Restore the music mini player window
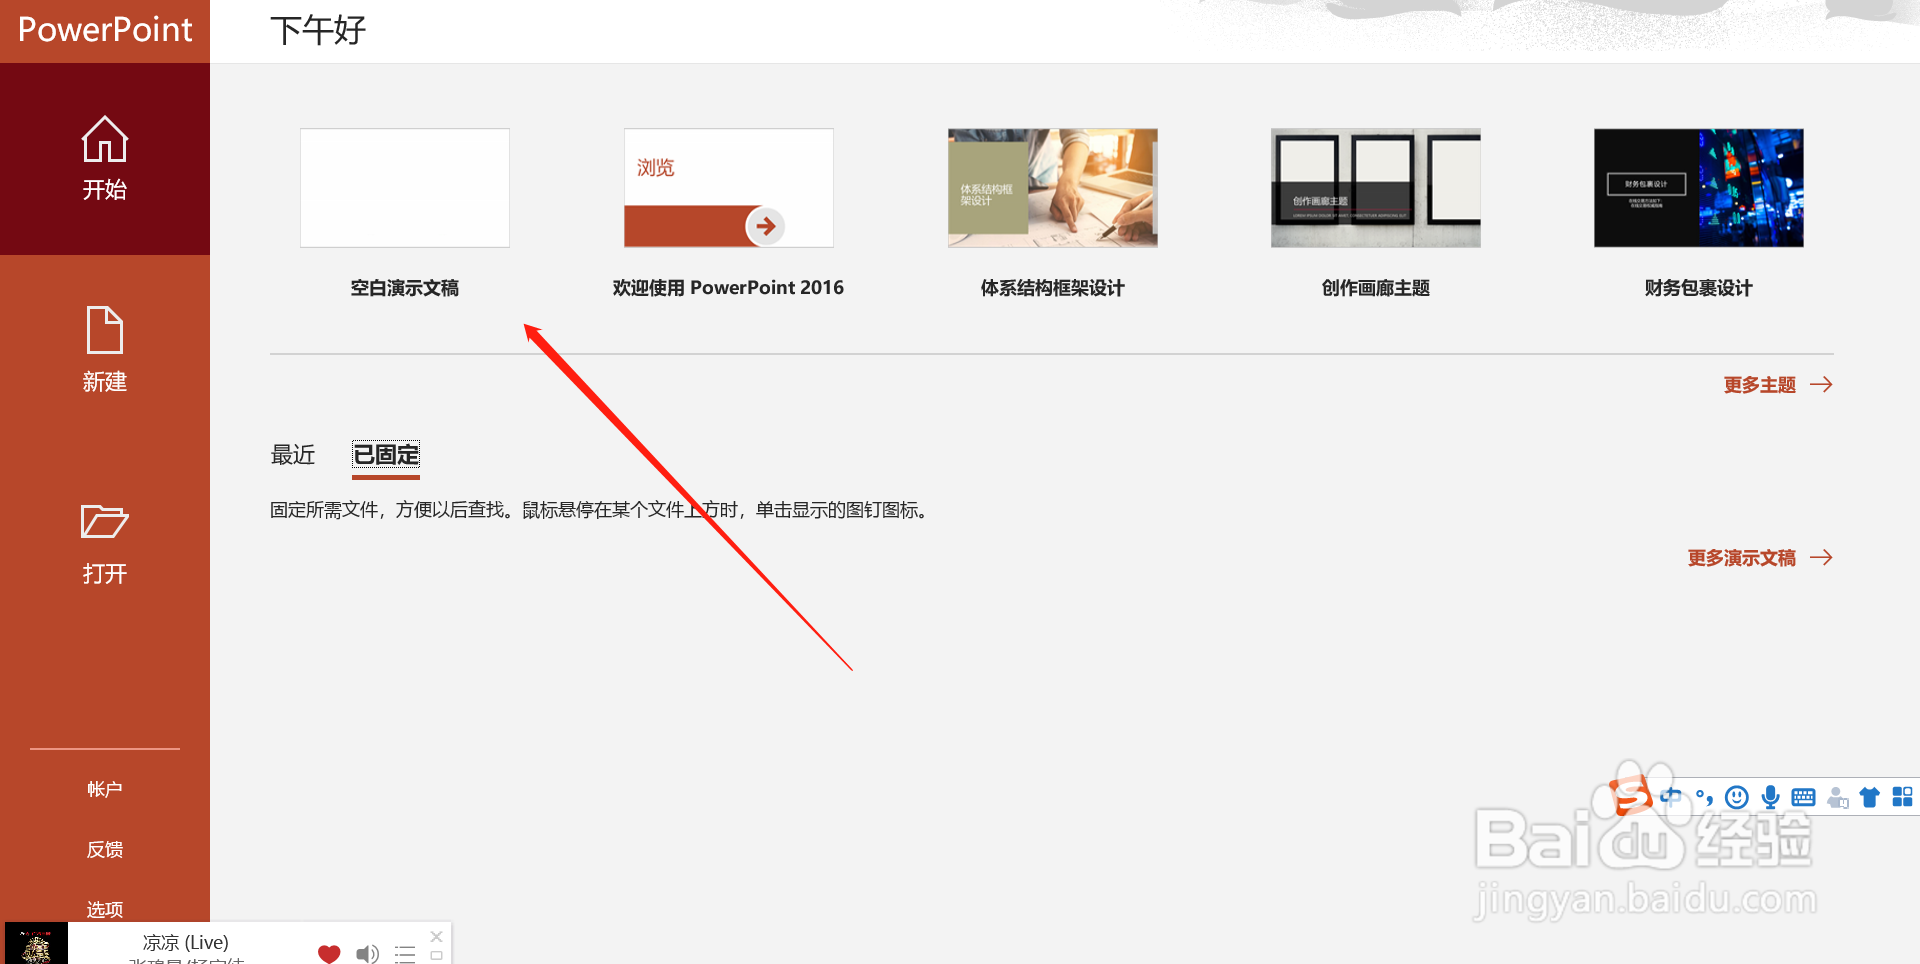 pos(436,956)
